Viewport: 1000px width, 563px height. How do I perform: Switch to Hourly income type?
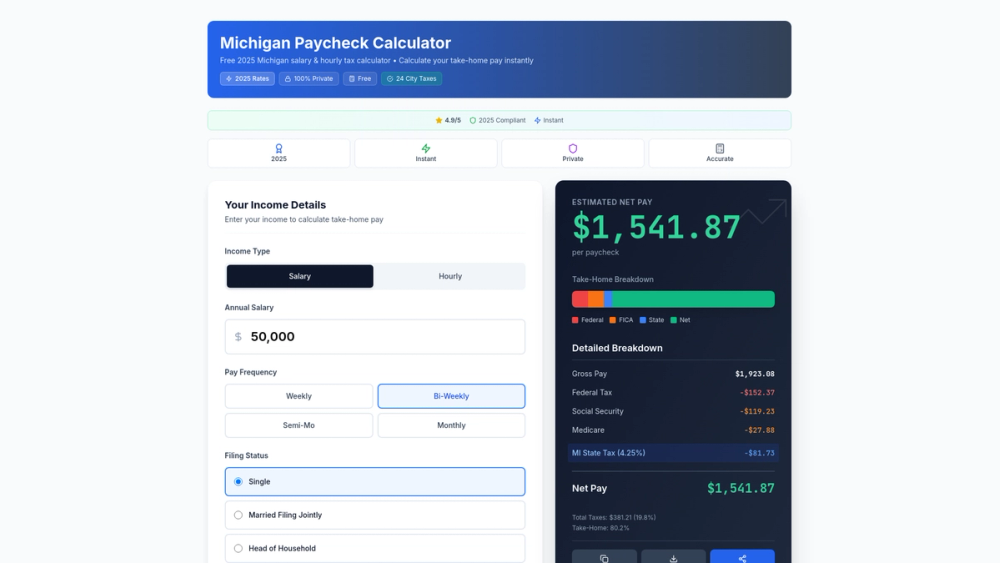click(450, 276)
